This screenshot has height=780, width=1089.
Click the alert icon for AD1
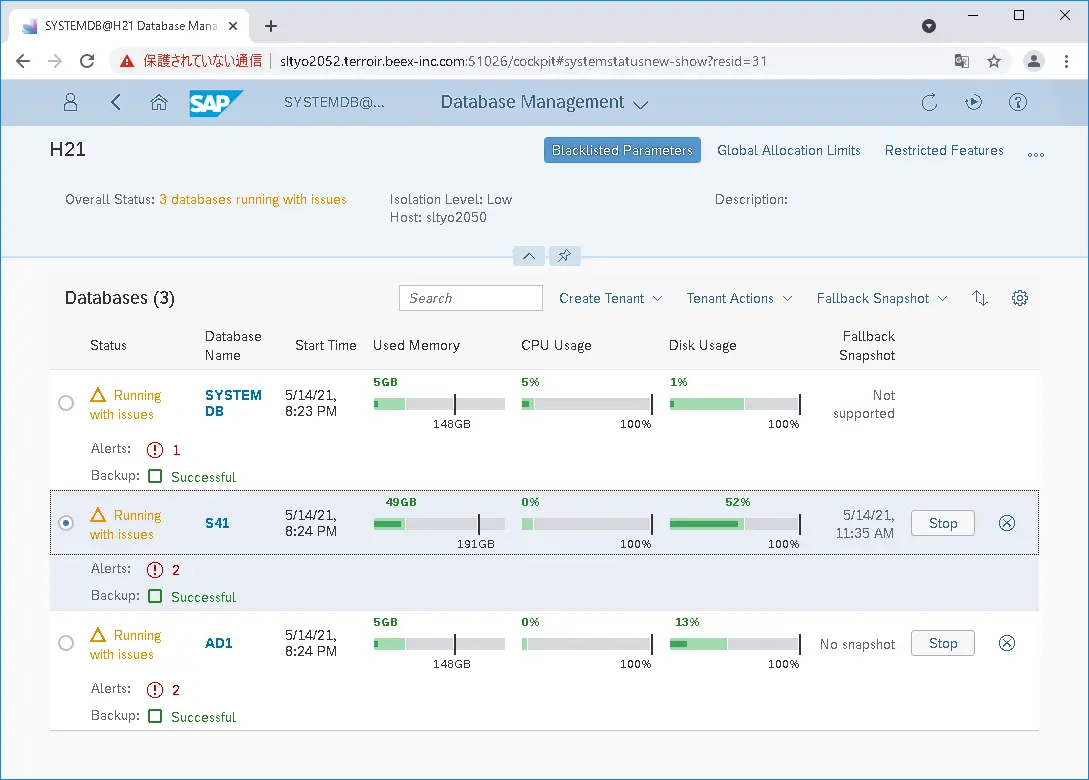pos(155,690)
